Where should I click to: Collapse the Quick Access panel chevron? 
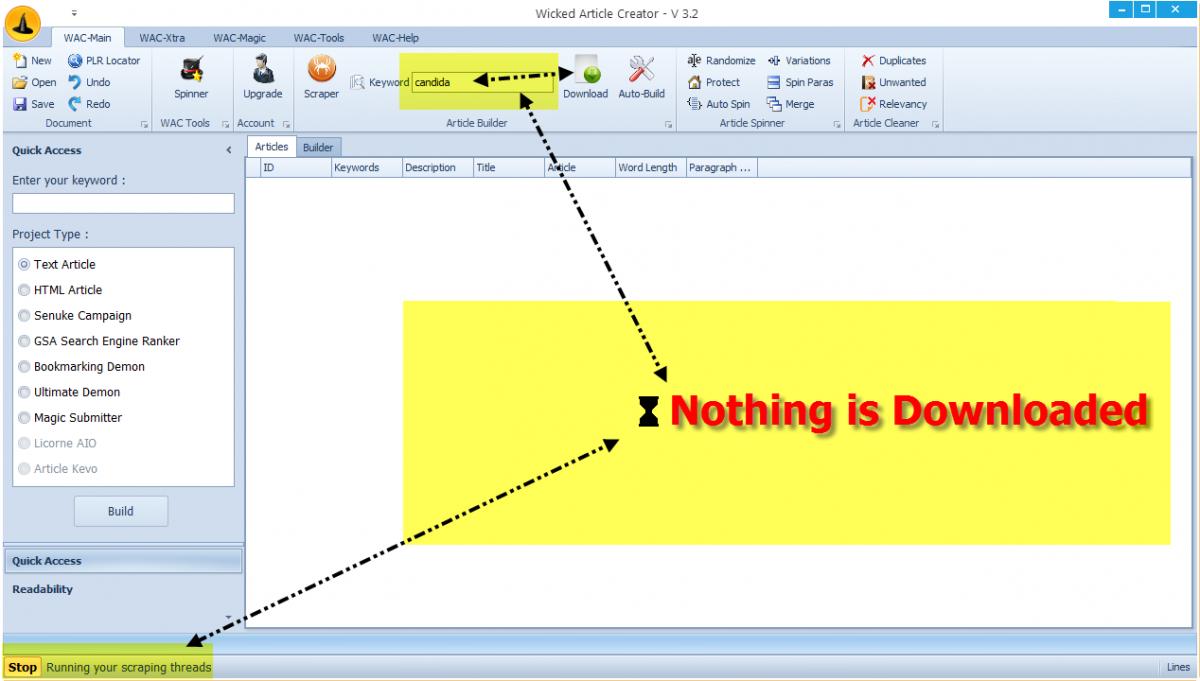coord(229,151)
